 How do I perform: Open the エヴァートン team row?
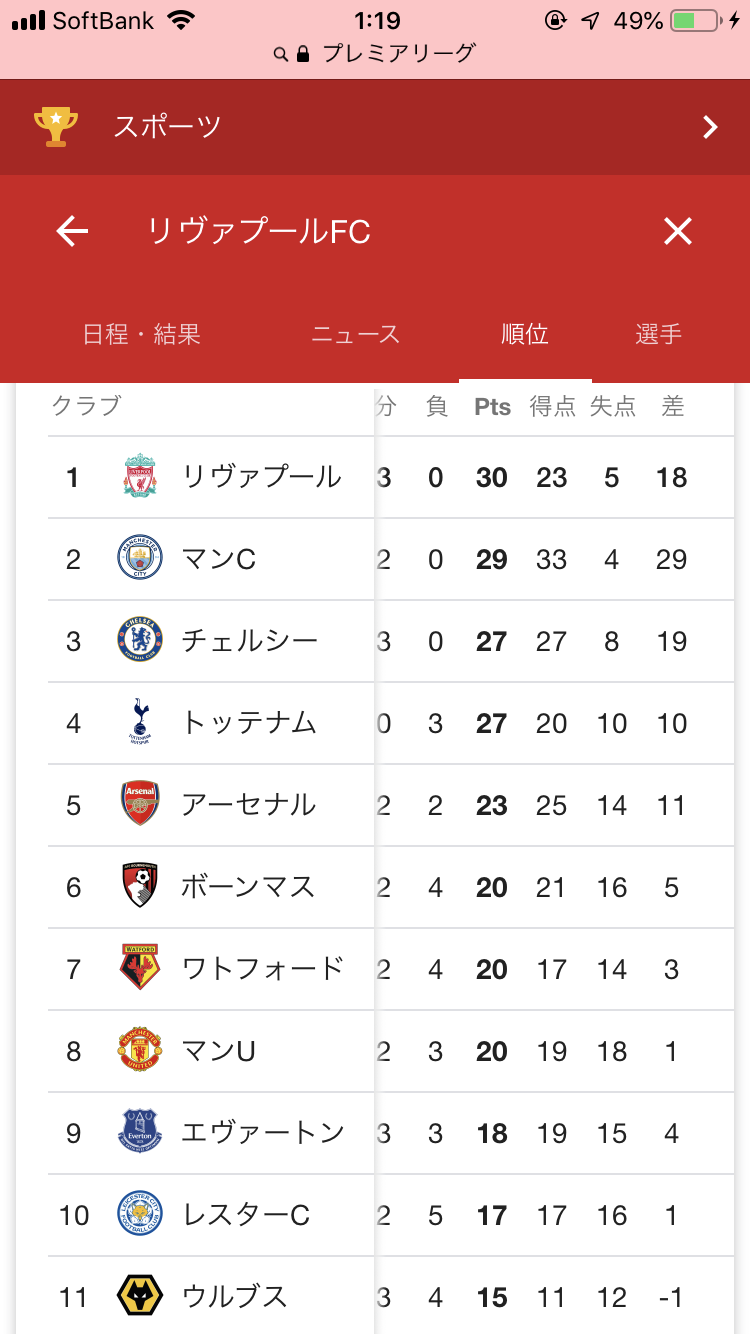(x=262, y=1133)
